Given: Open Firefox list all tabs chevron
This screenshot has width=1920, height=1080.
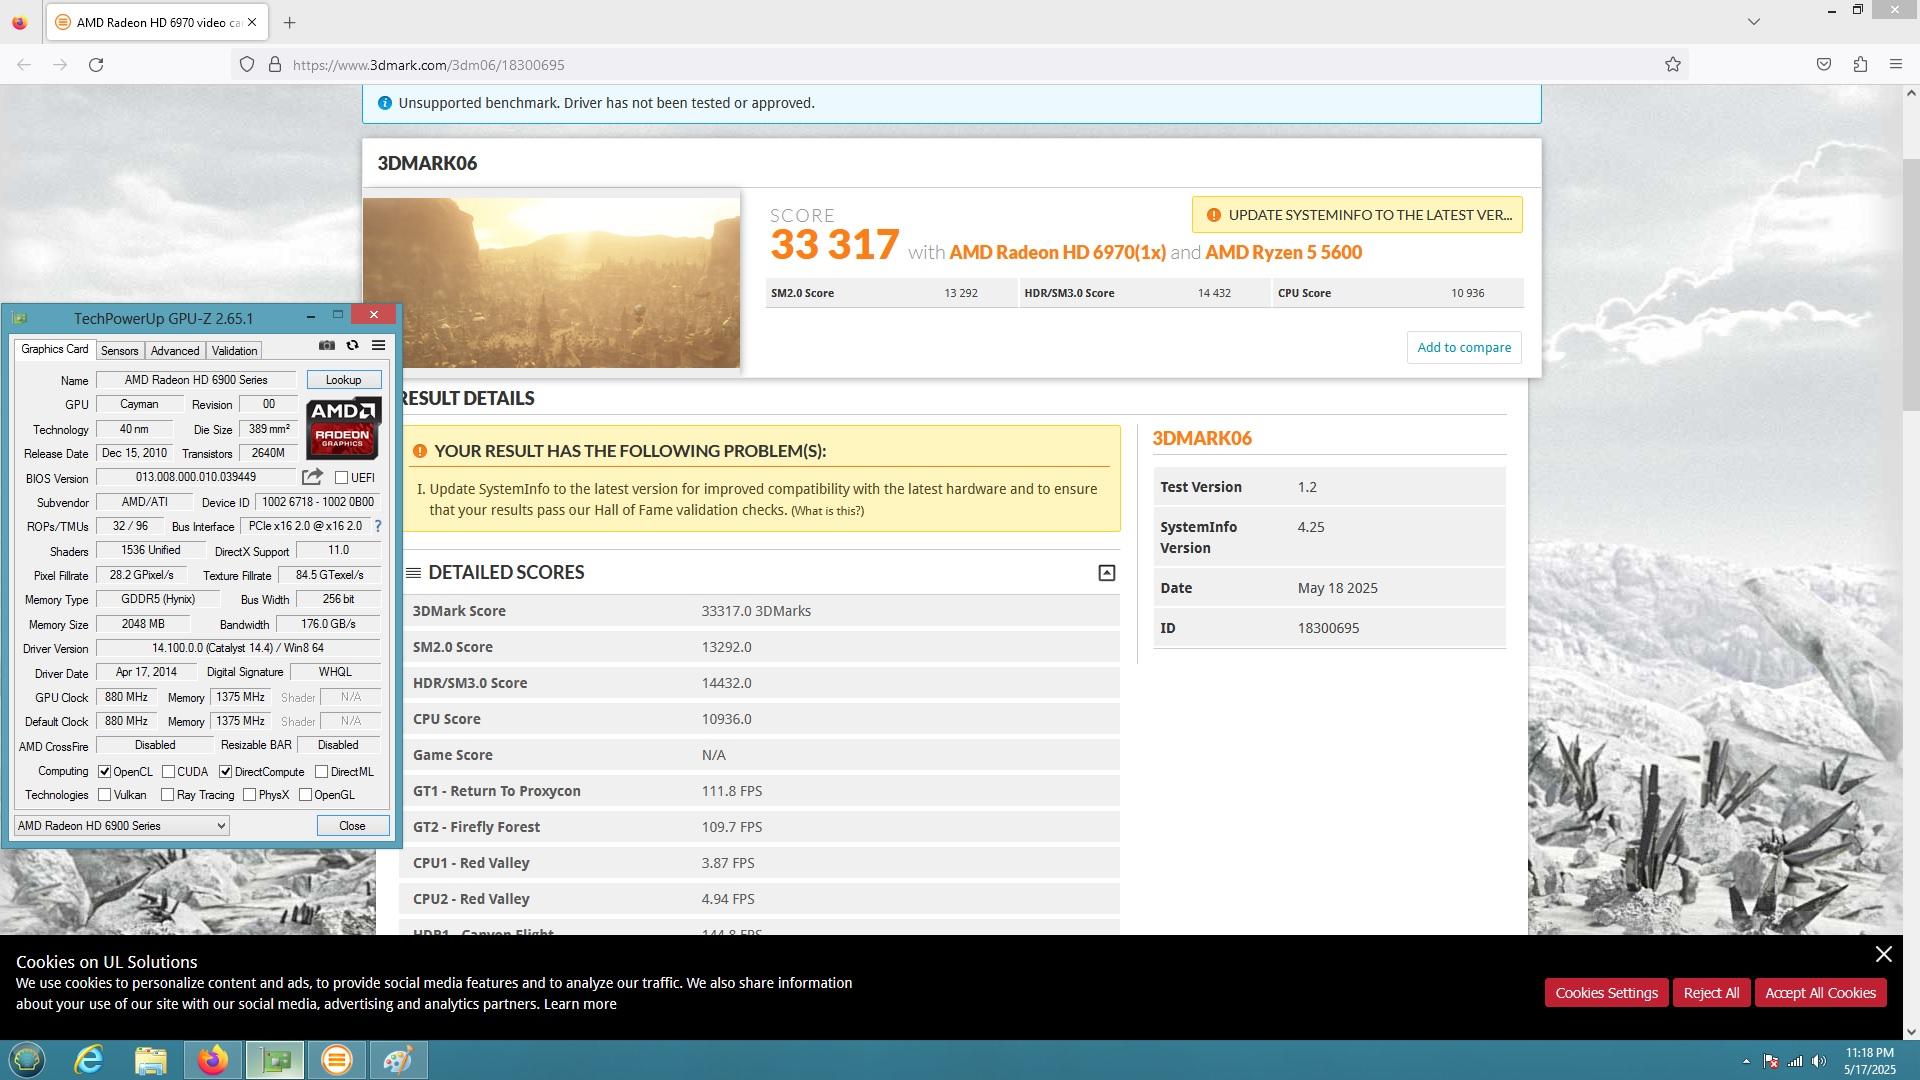Looking at the screenshot, I should click(1753, 22).
